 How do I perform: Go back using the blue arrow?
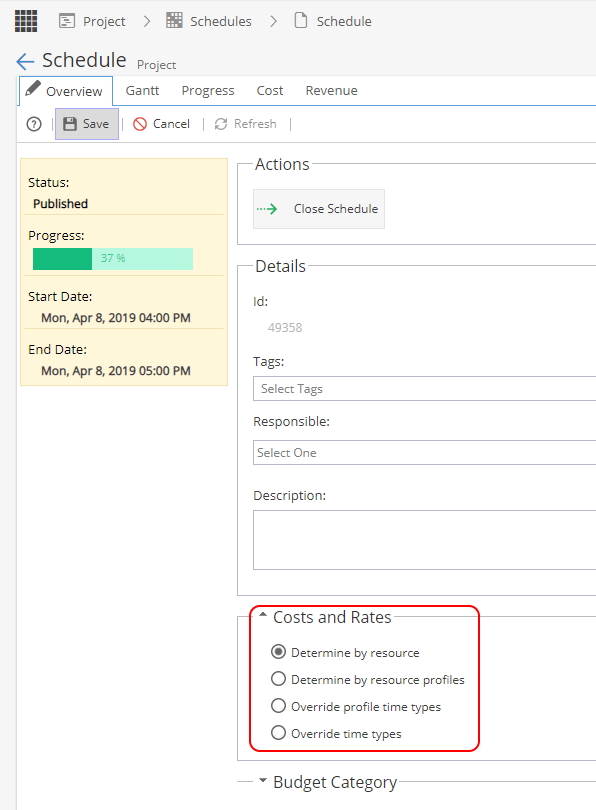pyautogui.click(x=25, y=61)
